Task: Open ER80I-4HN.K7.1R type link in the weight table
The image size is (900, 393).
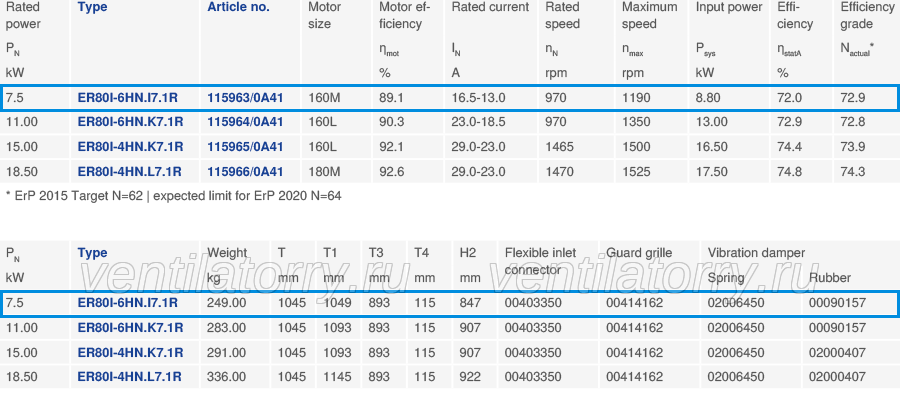Action: click(x=130, y=352)
